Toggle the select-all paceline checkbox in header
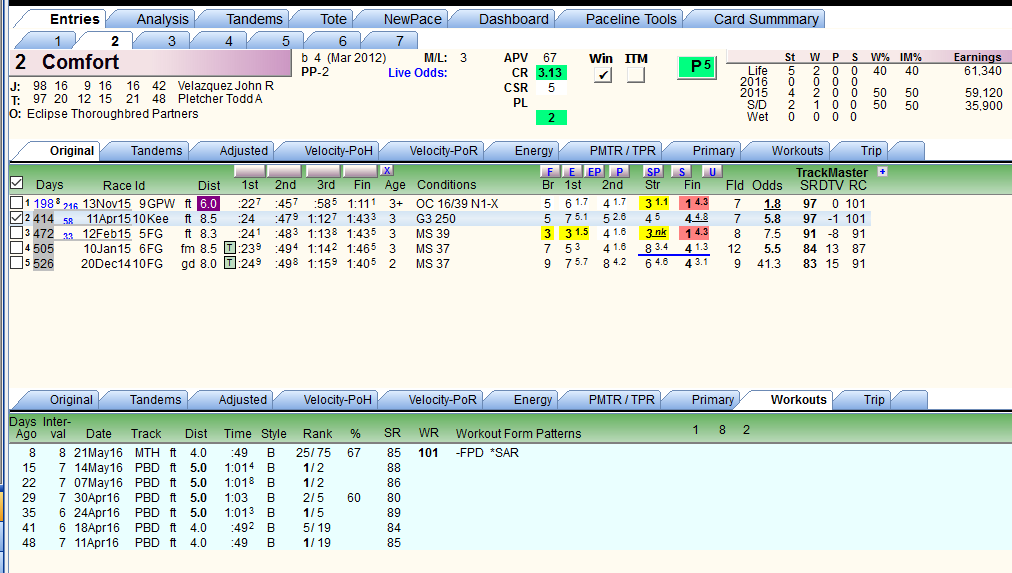 tap(17, 183)
